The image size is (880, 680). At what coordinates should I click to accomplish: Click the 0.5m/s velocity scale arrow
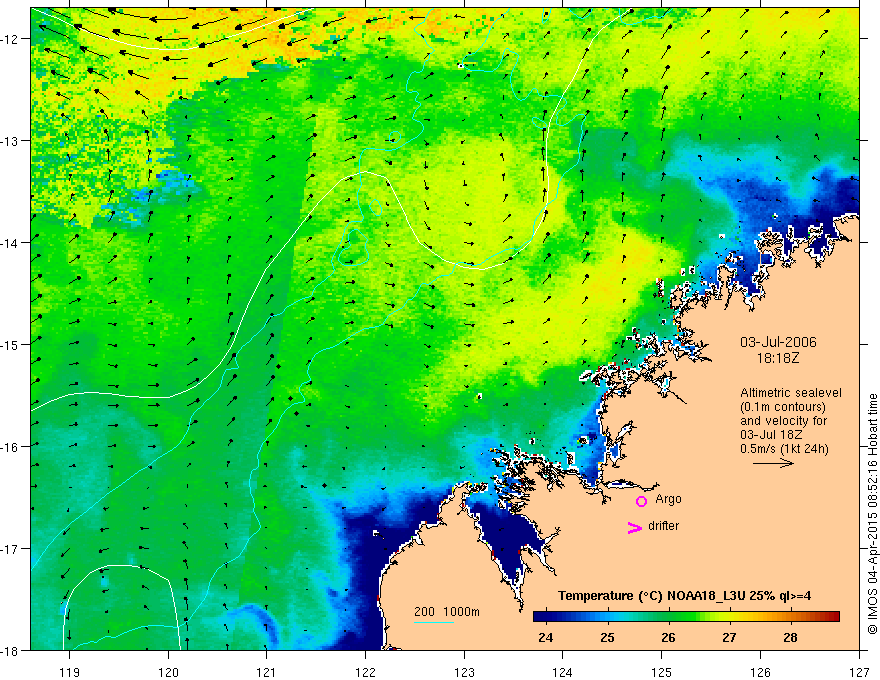(773, 463)
